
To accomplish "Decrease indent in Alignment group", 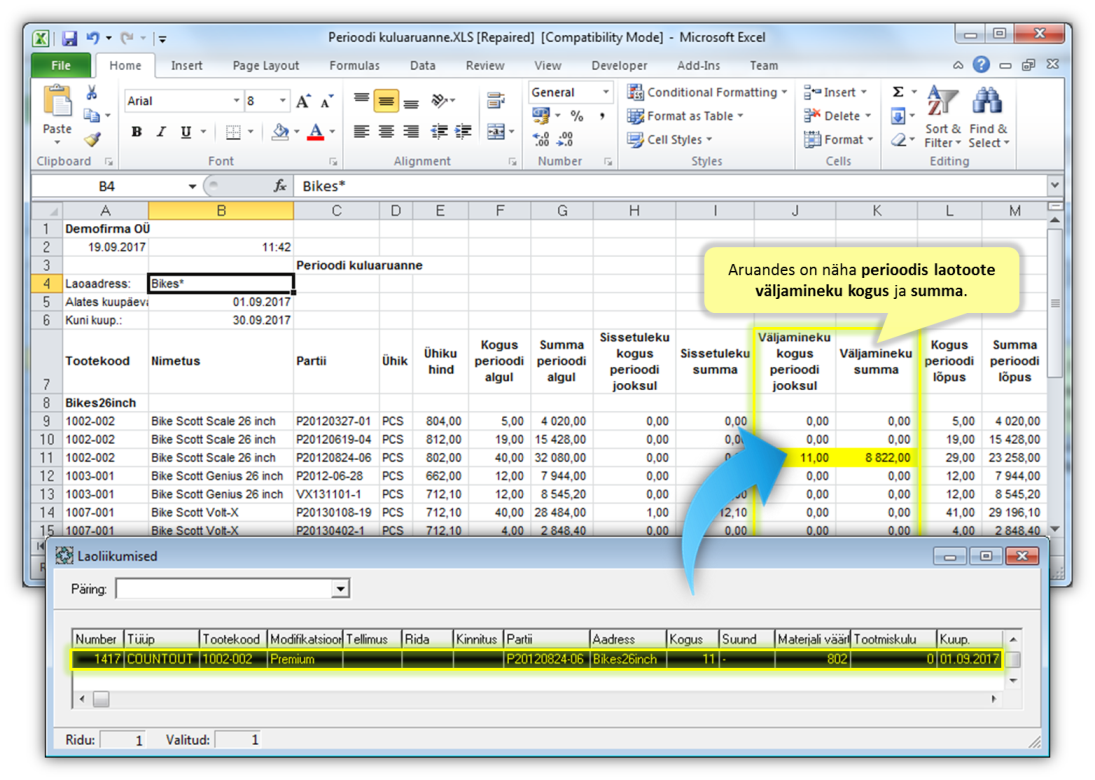I will (x=439, y=131).
